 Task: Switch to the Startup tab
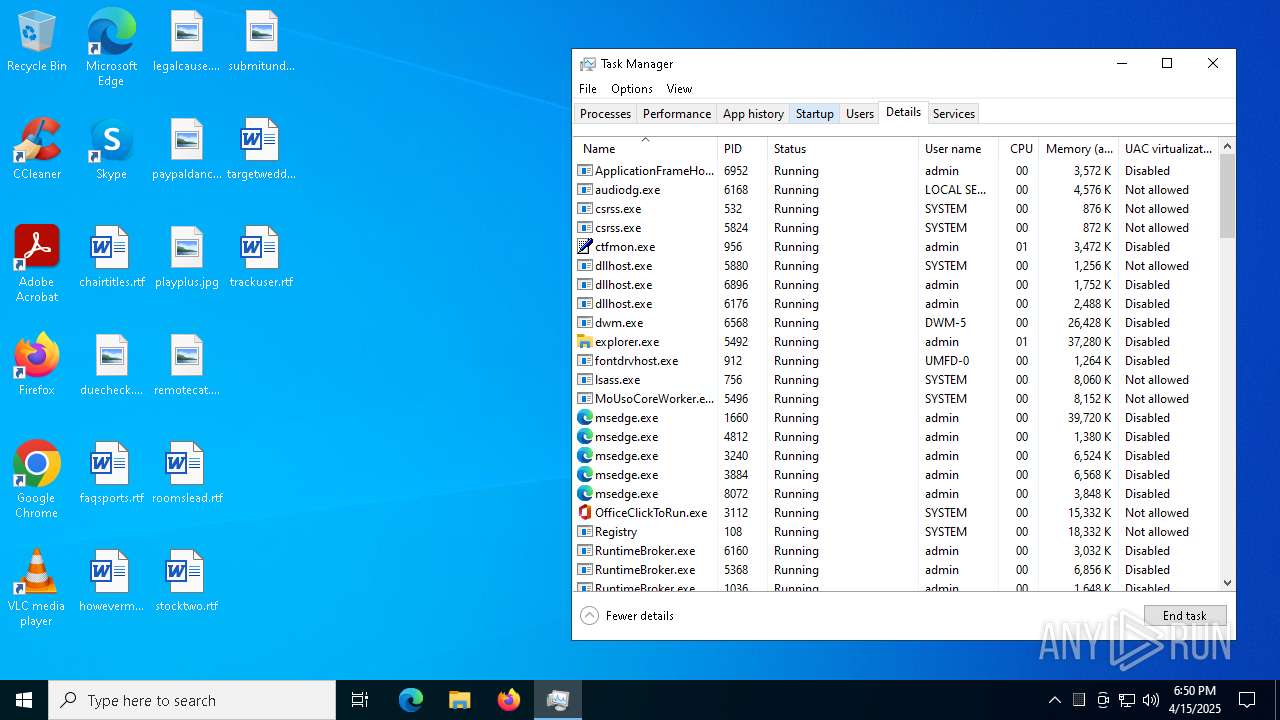815,114
